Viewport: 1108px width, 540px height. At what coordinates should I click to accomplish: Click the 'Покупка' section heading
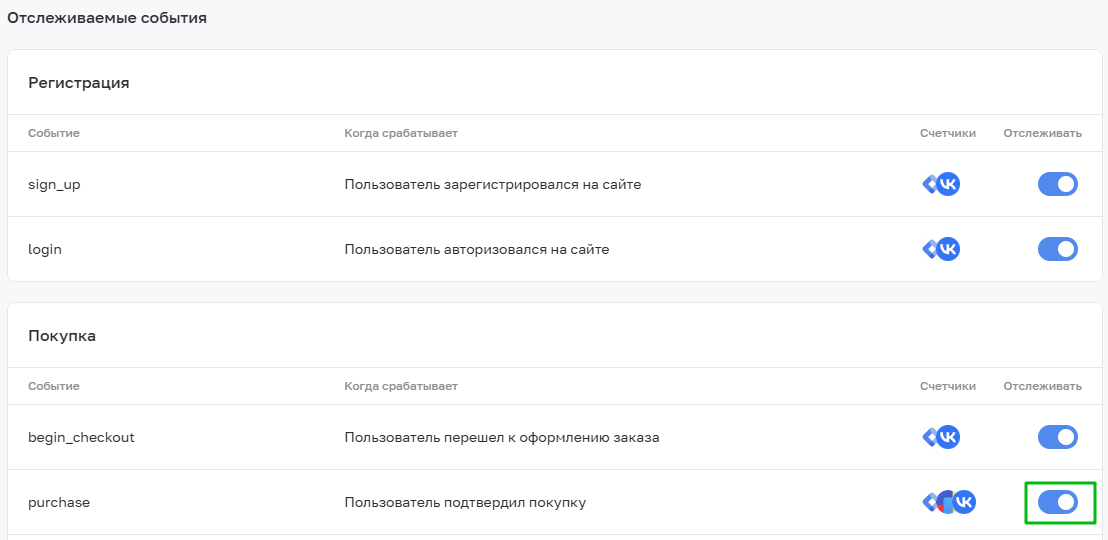[62, 336]
